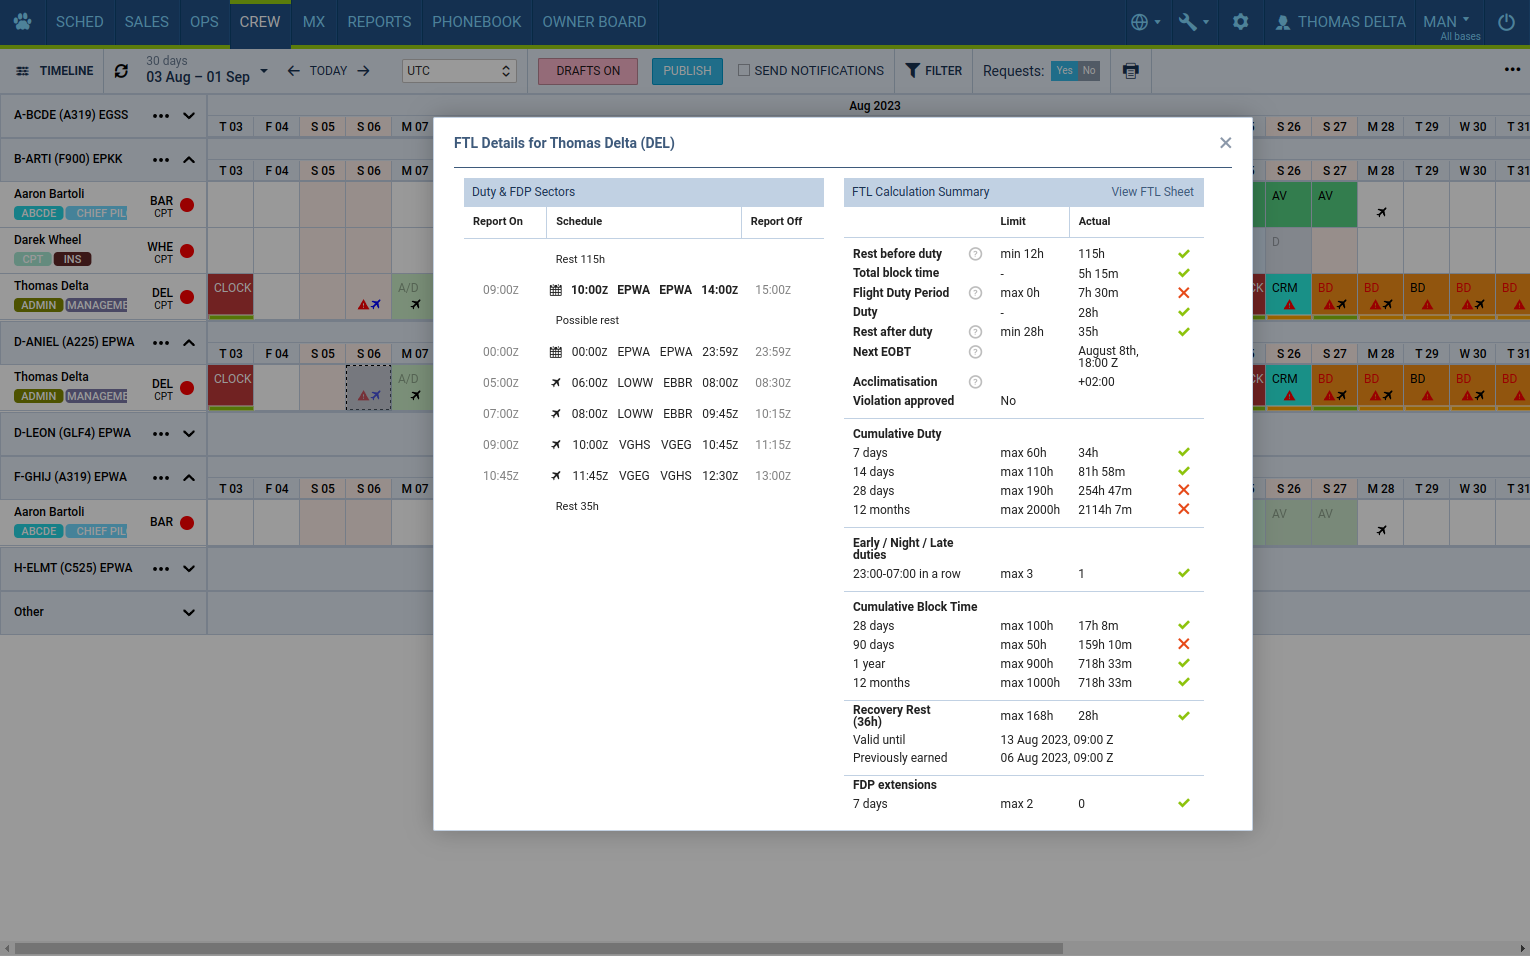1530x956 pixels.
Task: Open the UTC timezone dropdown
Action: (x=459, y=71)
